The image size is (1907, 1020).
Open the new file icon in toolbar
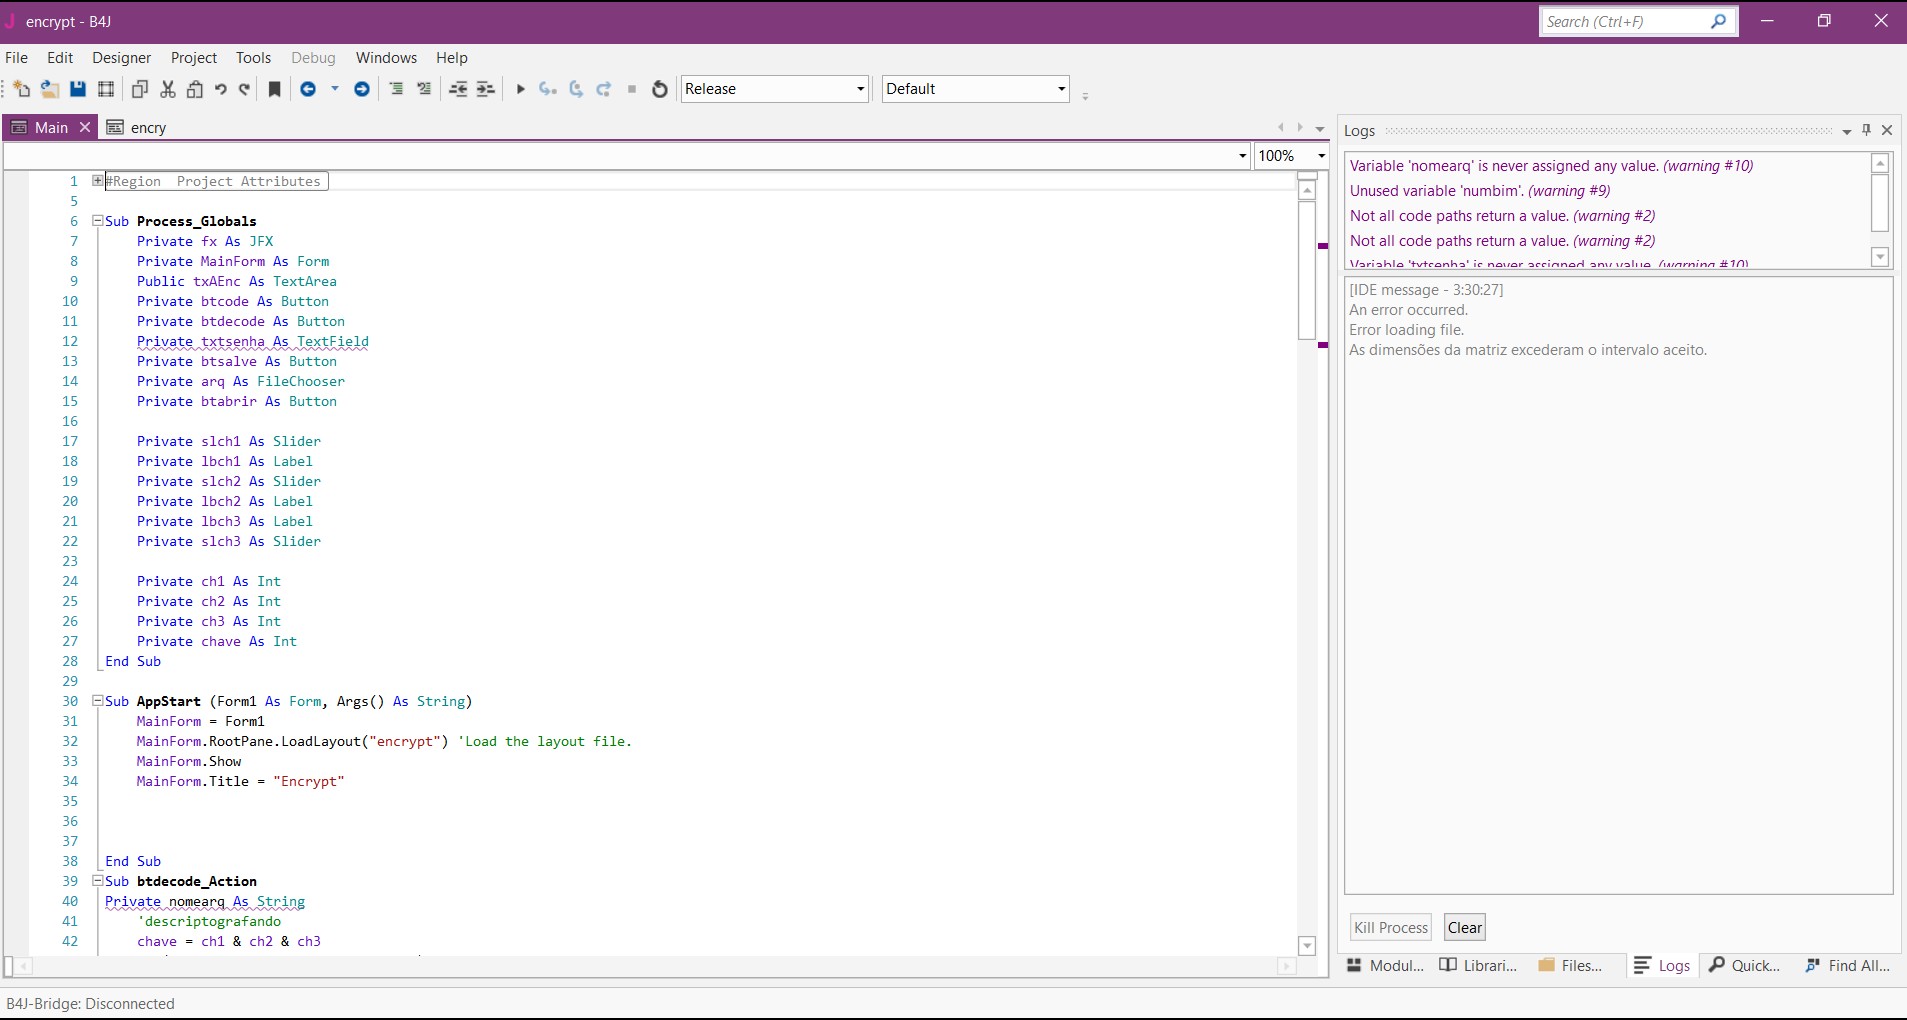click(x=21, y=89)
